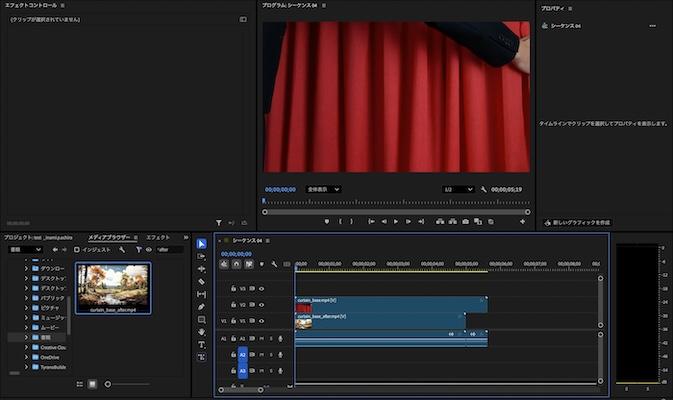
Task: Select the curtain_base_after.mp4 thumbnail
Action: tap(112, 287)
